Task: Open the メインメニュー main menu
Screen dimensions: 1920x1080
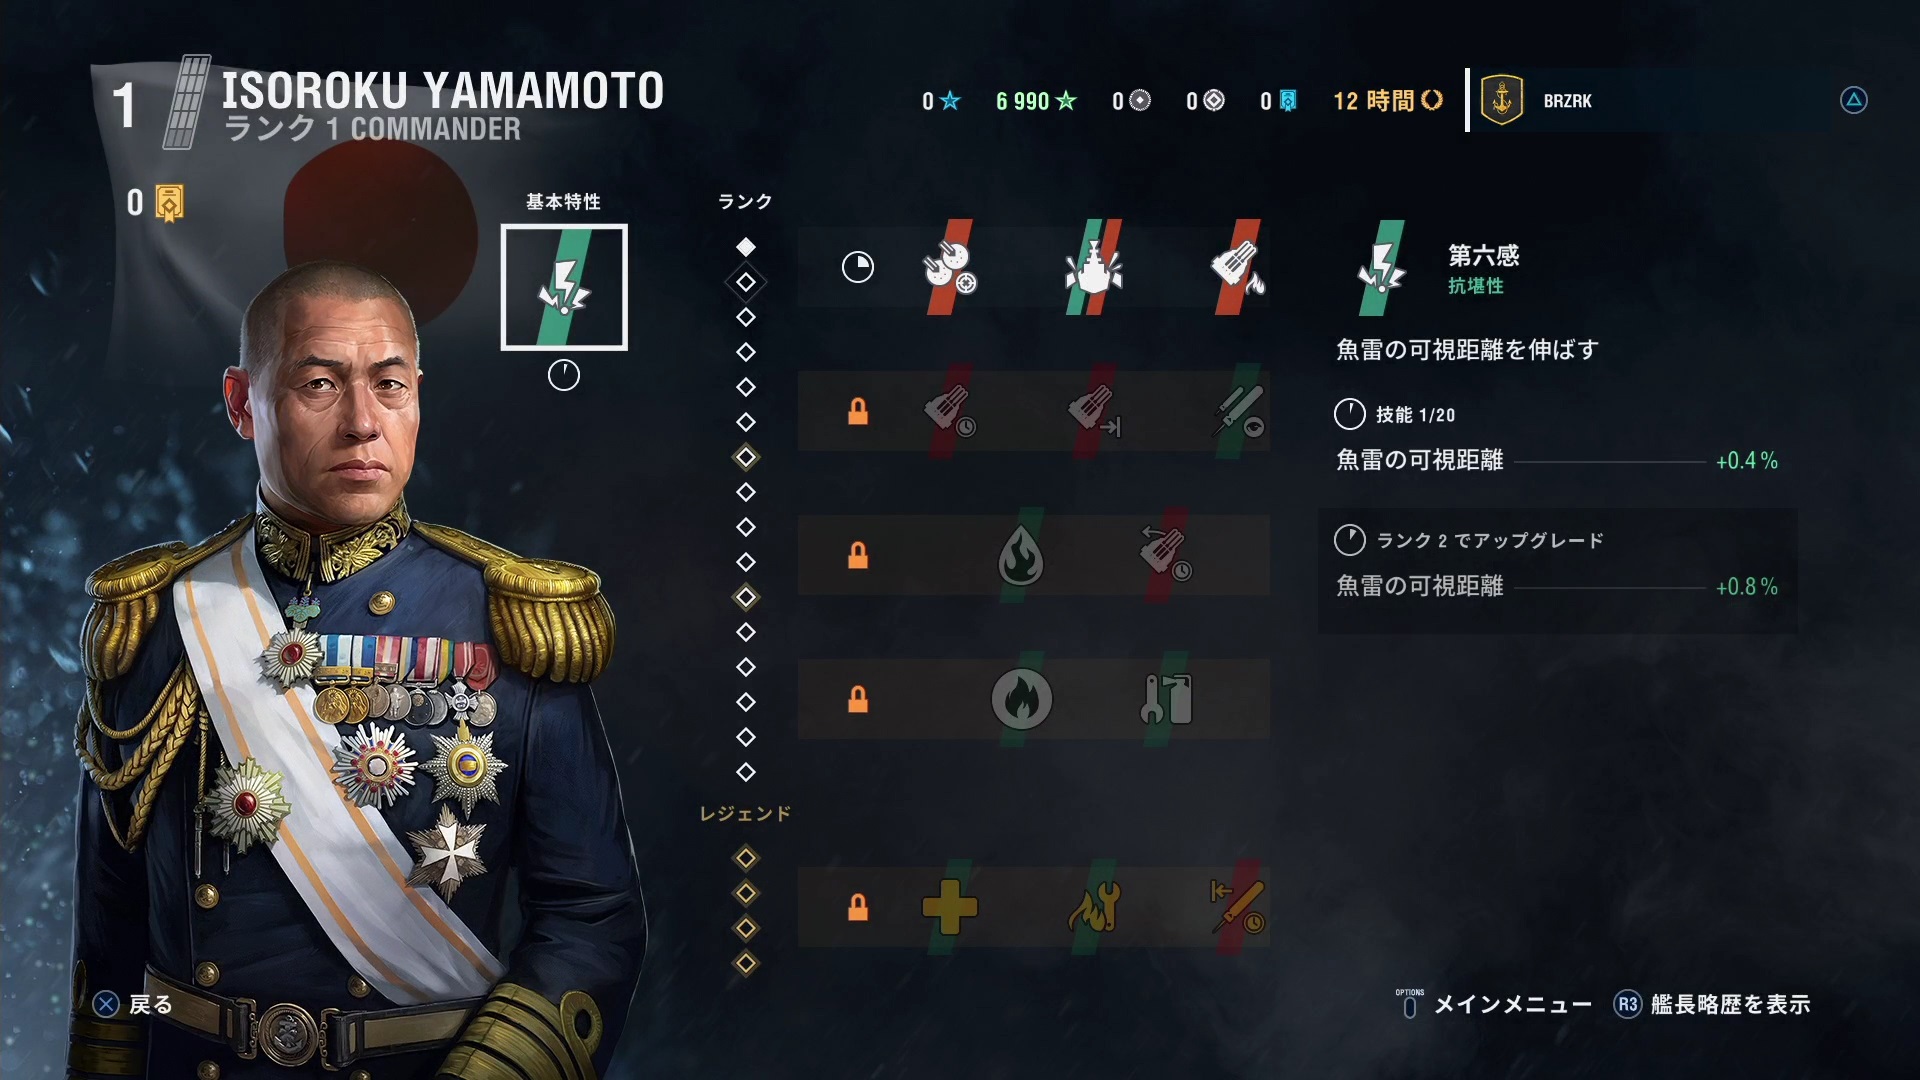Action: tap(1494, 1004)
